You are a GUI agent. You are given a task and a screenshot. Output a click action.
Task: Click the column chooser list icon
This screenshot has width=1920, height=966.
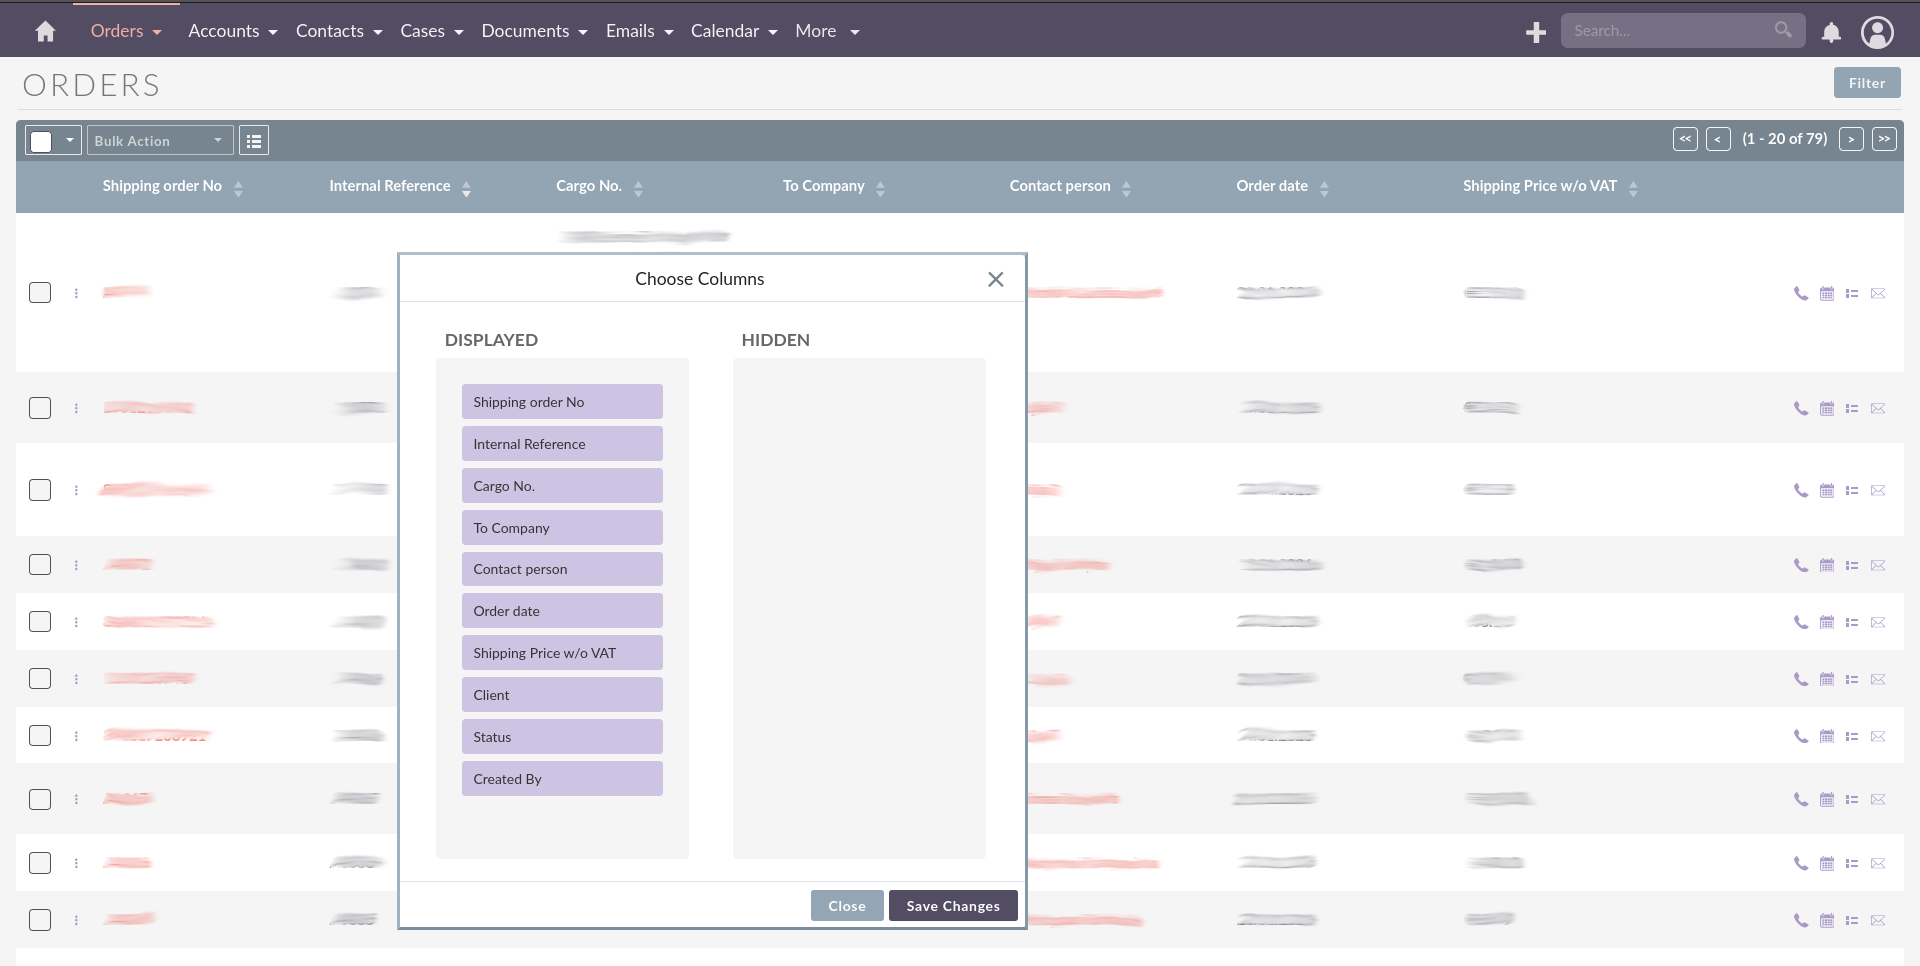(x=254, y=141)
